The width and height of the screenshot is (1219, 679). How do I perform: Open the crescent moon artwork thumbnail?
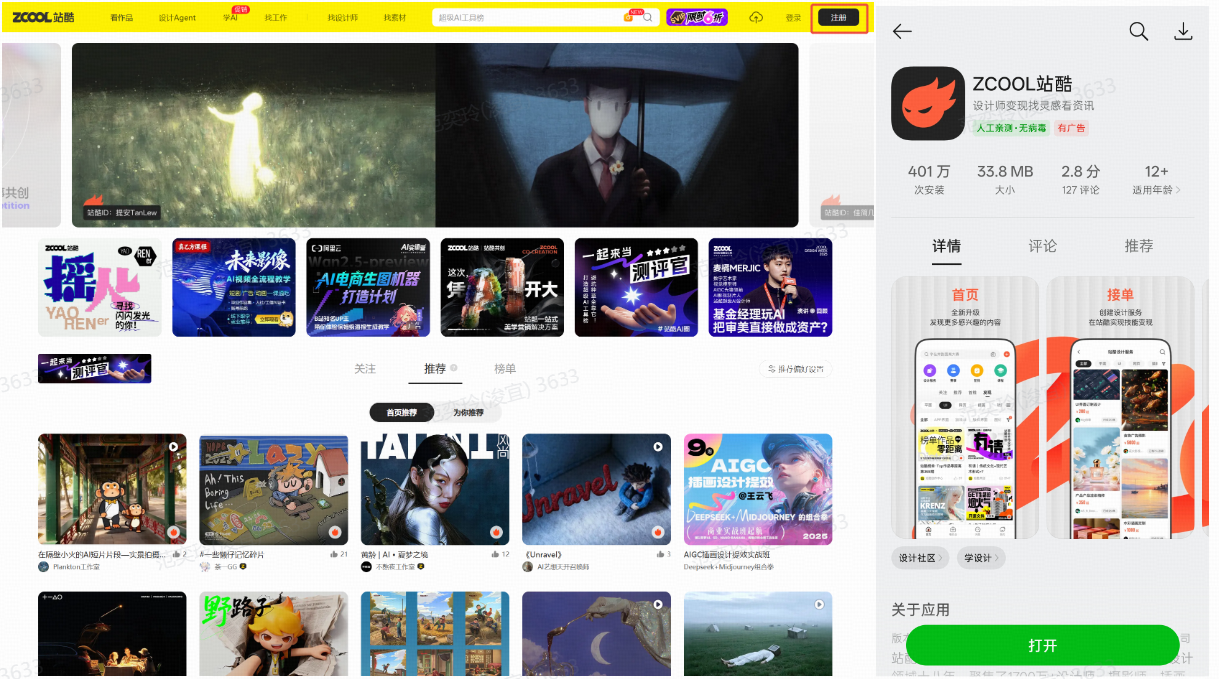pyautogui.click(x=596, y=634)
